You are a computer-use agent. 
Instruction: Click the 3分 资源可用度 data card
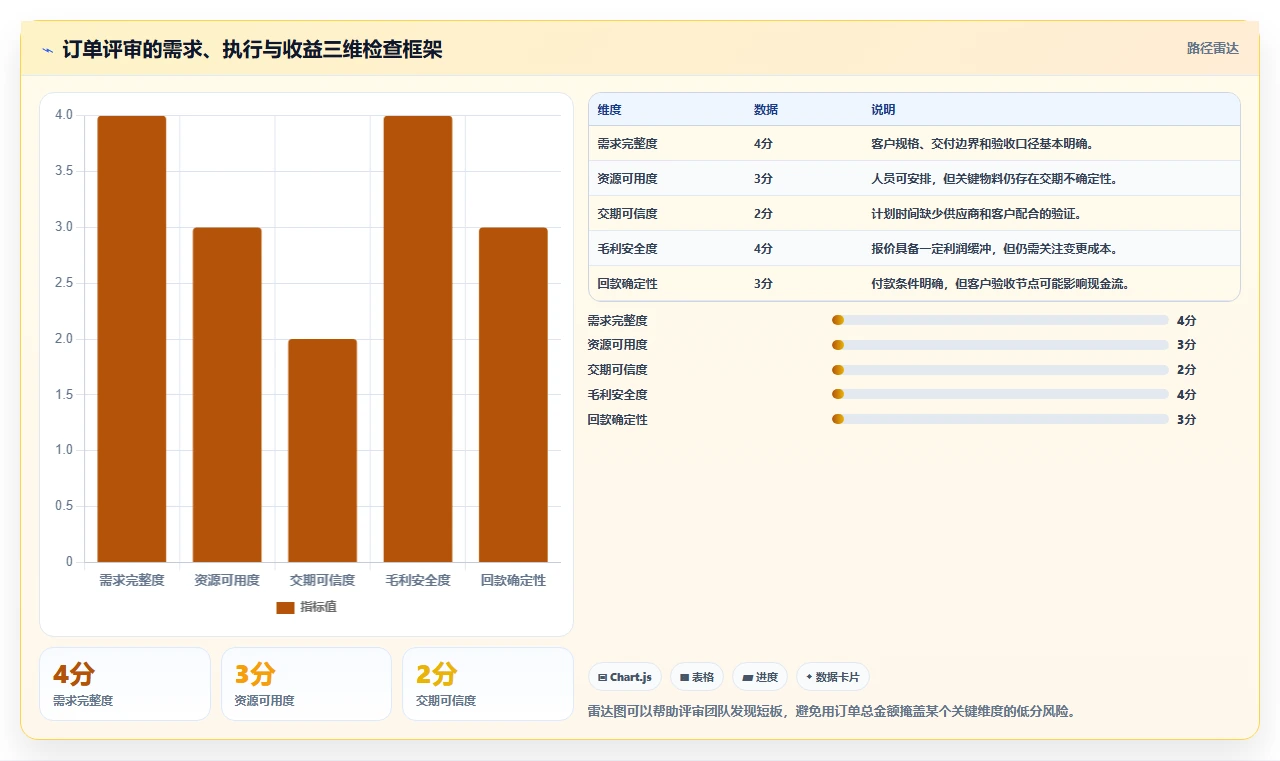tap(306, 684)
